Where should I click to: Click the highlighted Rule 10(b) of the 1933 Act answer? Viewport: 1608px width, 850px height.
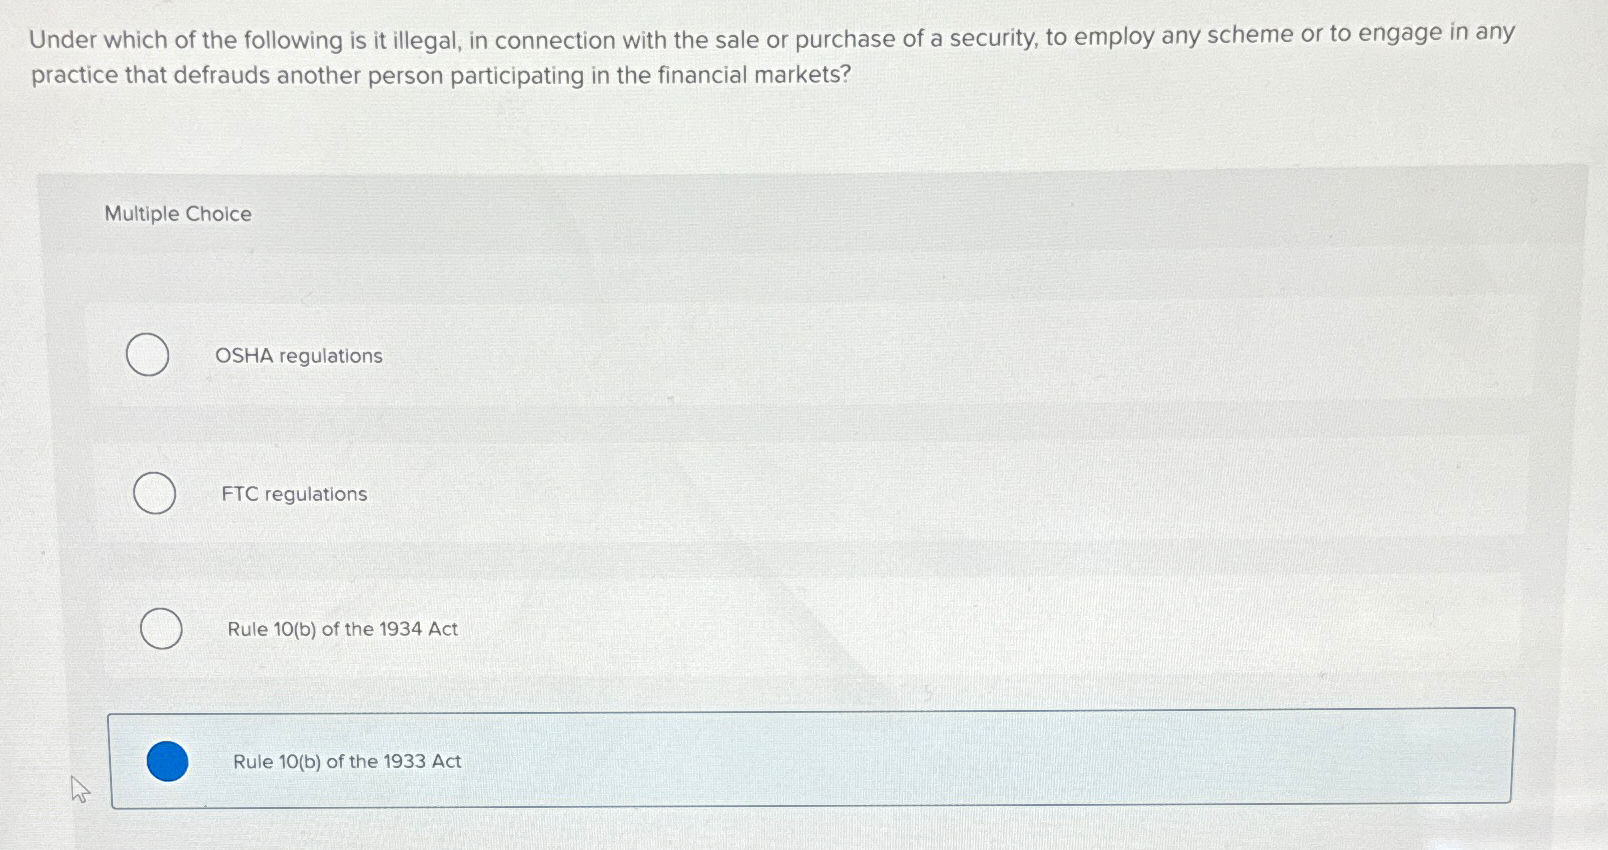[345, 762]
